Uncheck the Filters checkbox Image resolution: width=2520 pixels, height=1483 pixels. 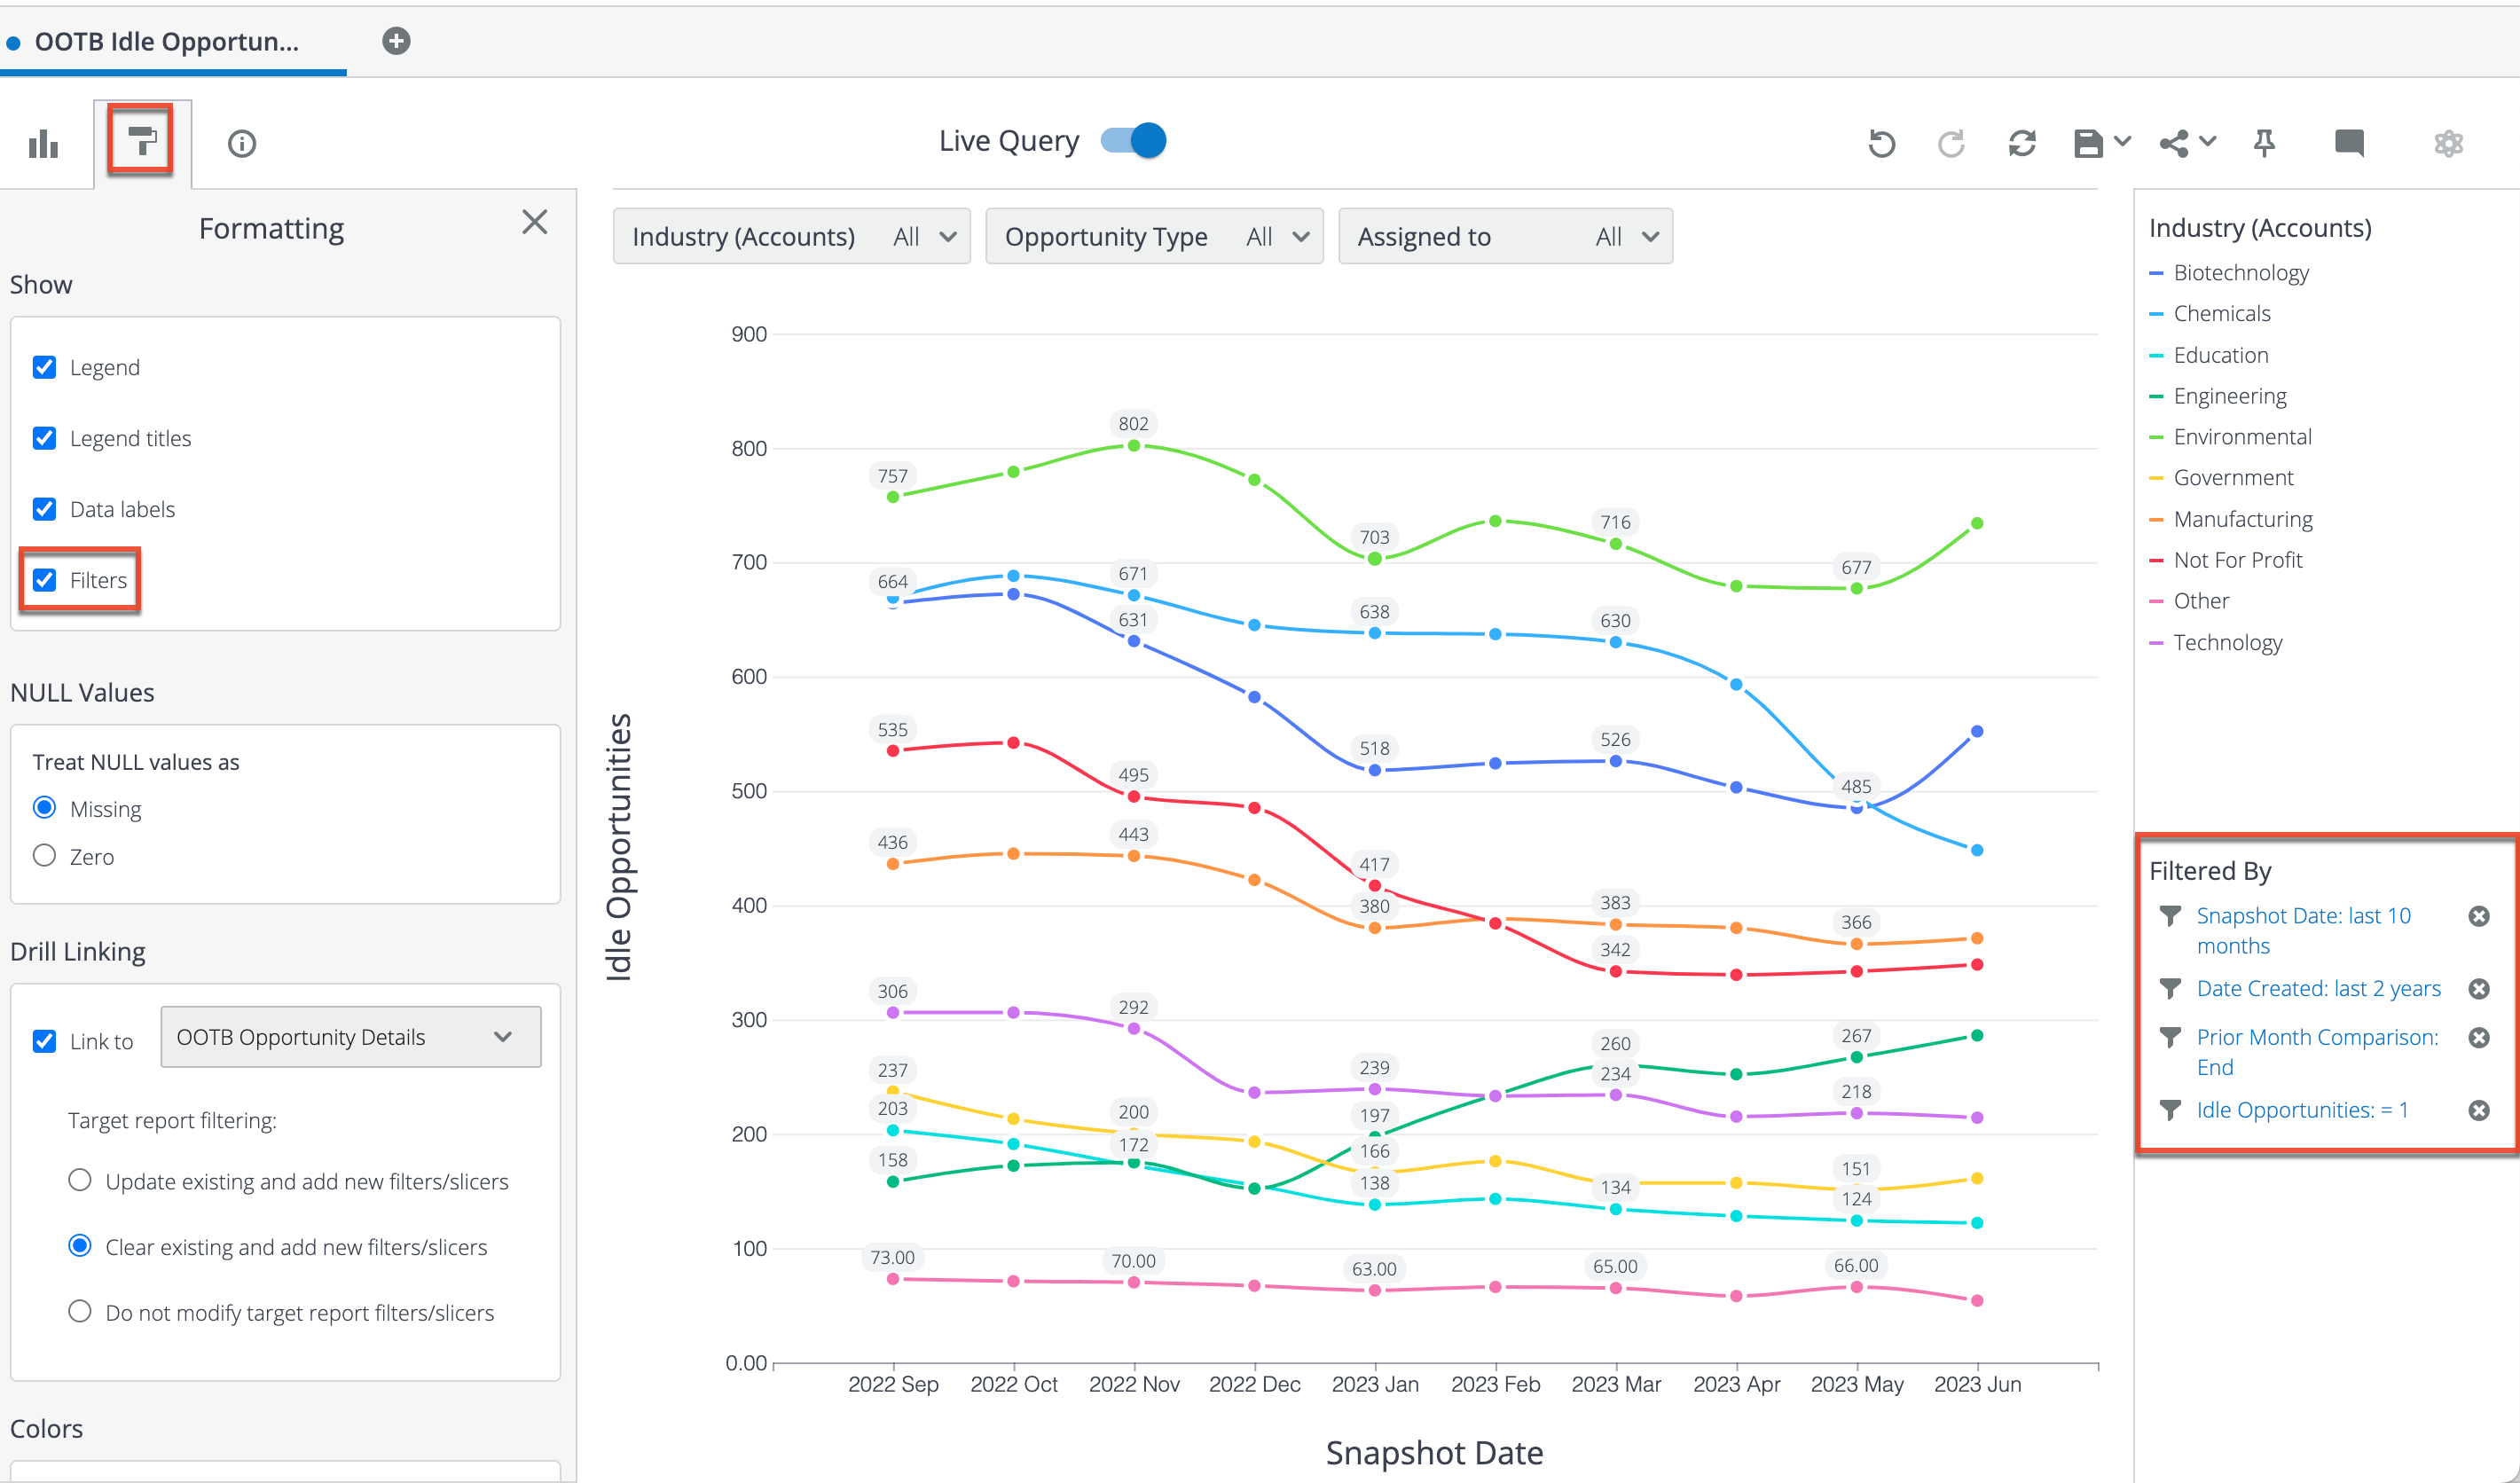[45, 580]
